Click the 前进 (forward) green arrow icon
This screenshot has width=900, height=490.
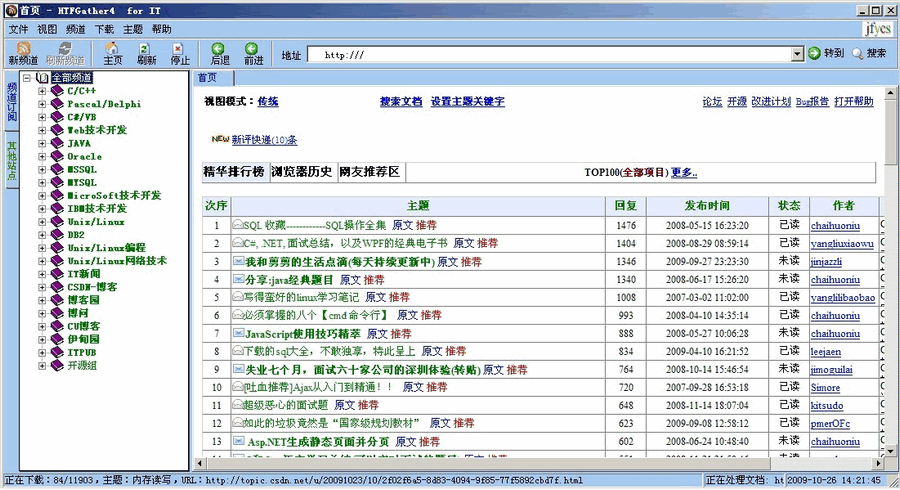[x=251, y=49]
